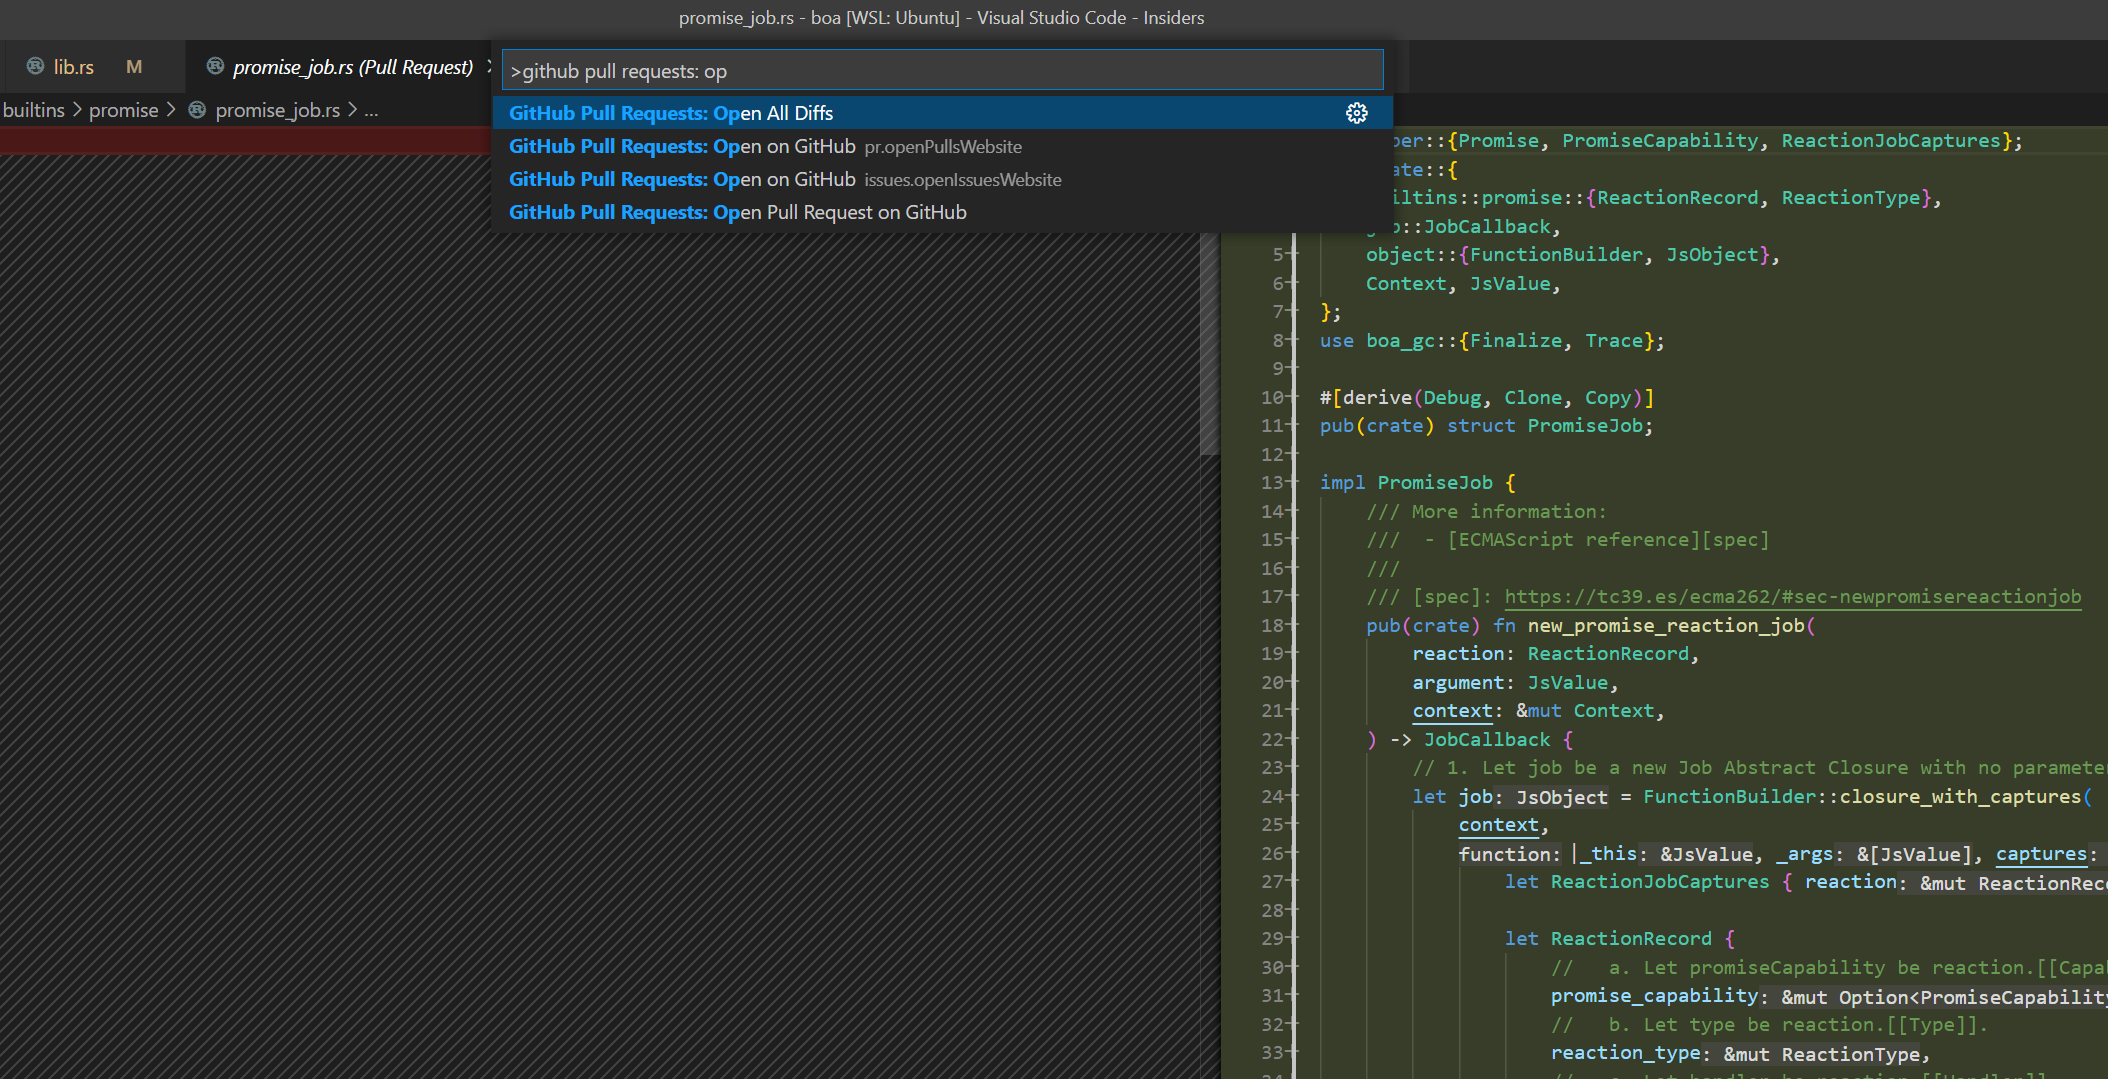The height and width of the screenshot is (1079, 2108).
Task: Click the '/// More information:' comment
Action: point(1486,512)
